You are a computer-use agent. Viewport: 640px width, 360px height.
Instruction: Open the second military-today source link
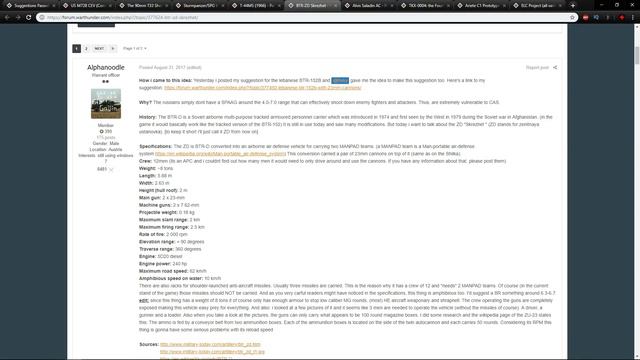coord(212,352)
